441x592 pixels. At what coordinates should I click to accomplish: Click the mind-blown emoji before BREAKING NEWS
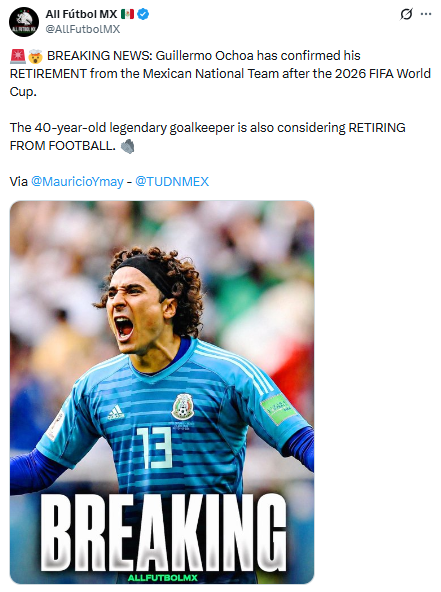[35, 56]
